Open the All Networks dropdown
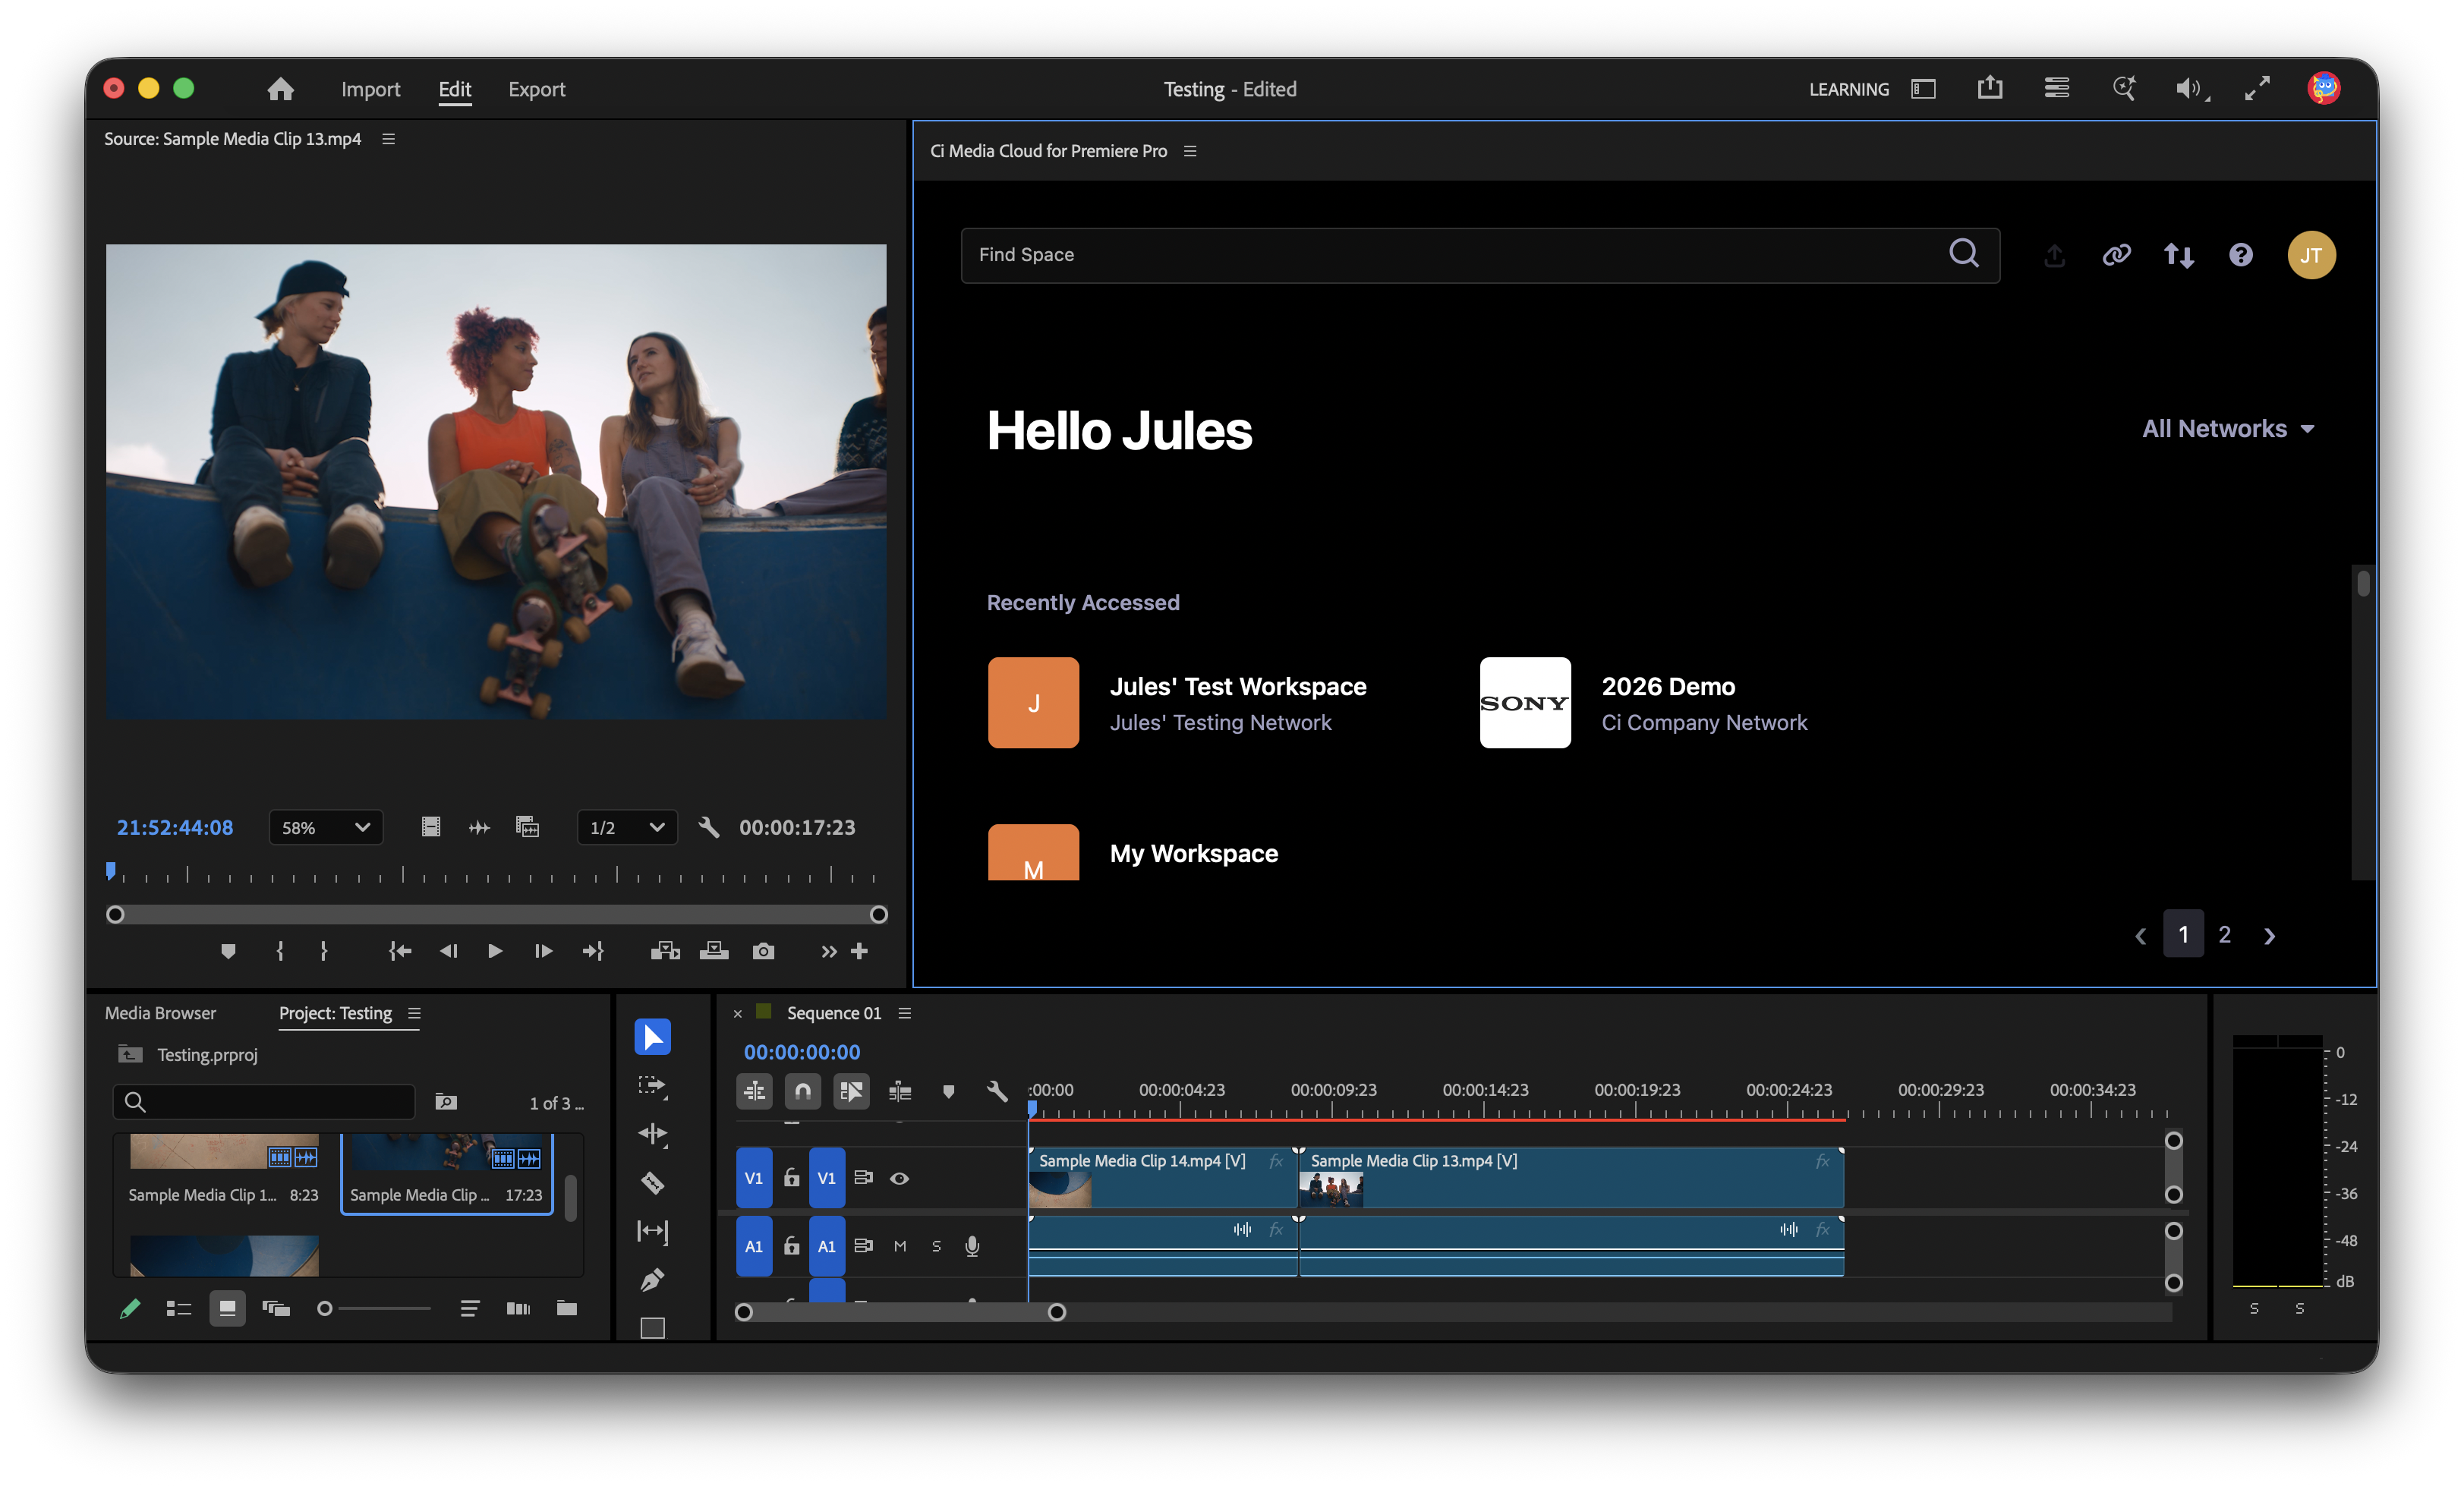The width and height of the screenshot is (2464, 1486). [x=2227, y=429]
